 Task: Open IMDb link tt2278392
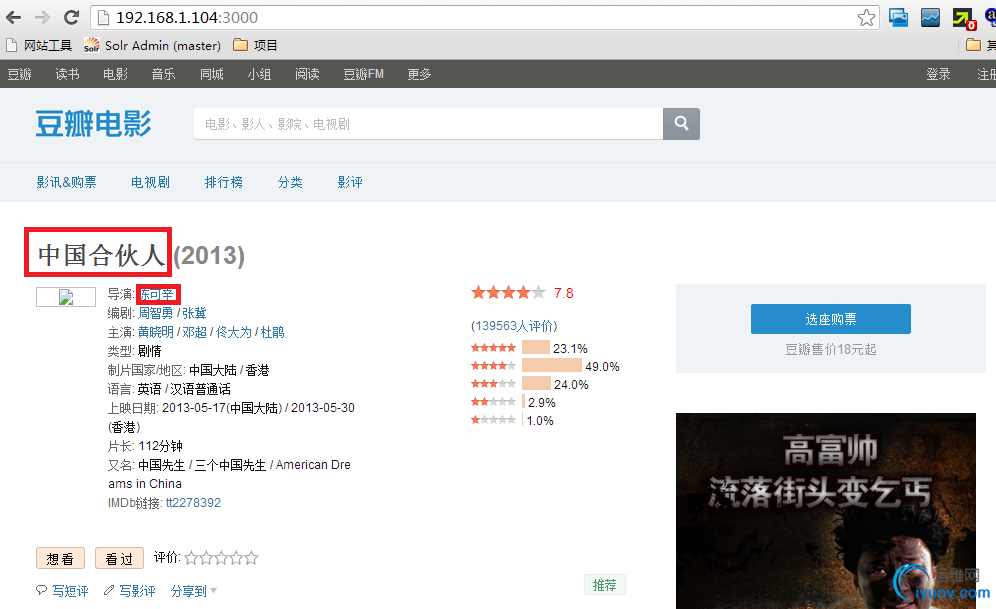pyautogui.click(x=194, y=502)
